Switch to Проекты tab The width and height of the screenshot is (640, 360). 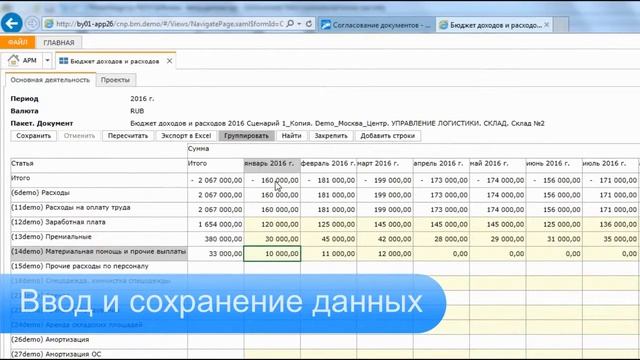tap(115, 80)
